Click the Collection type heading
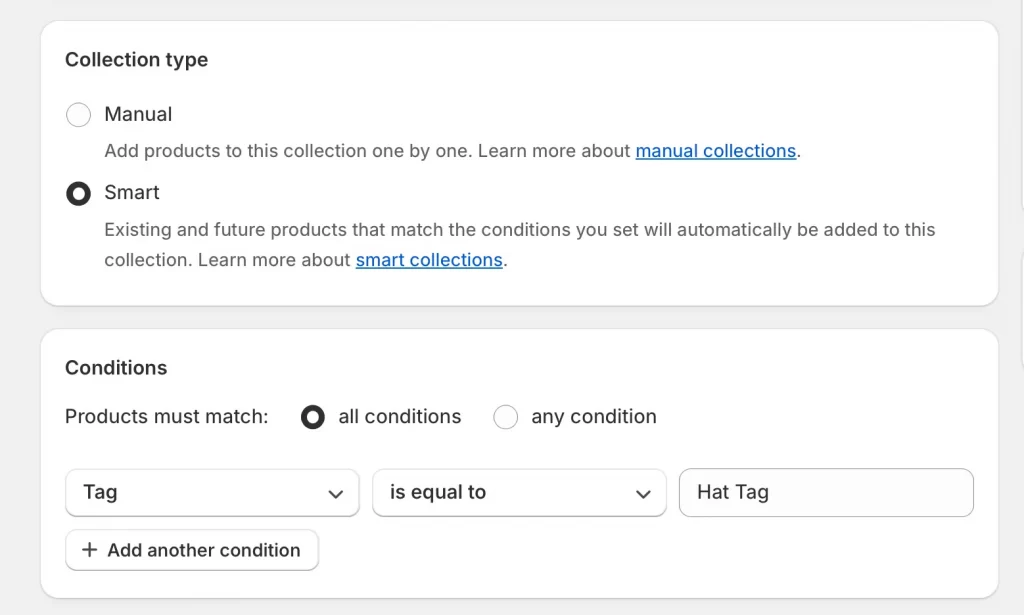 pos(136,60)
